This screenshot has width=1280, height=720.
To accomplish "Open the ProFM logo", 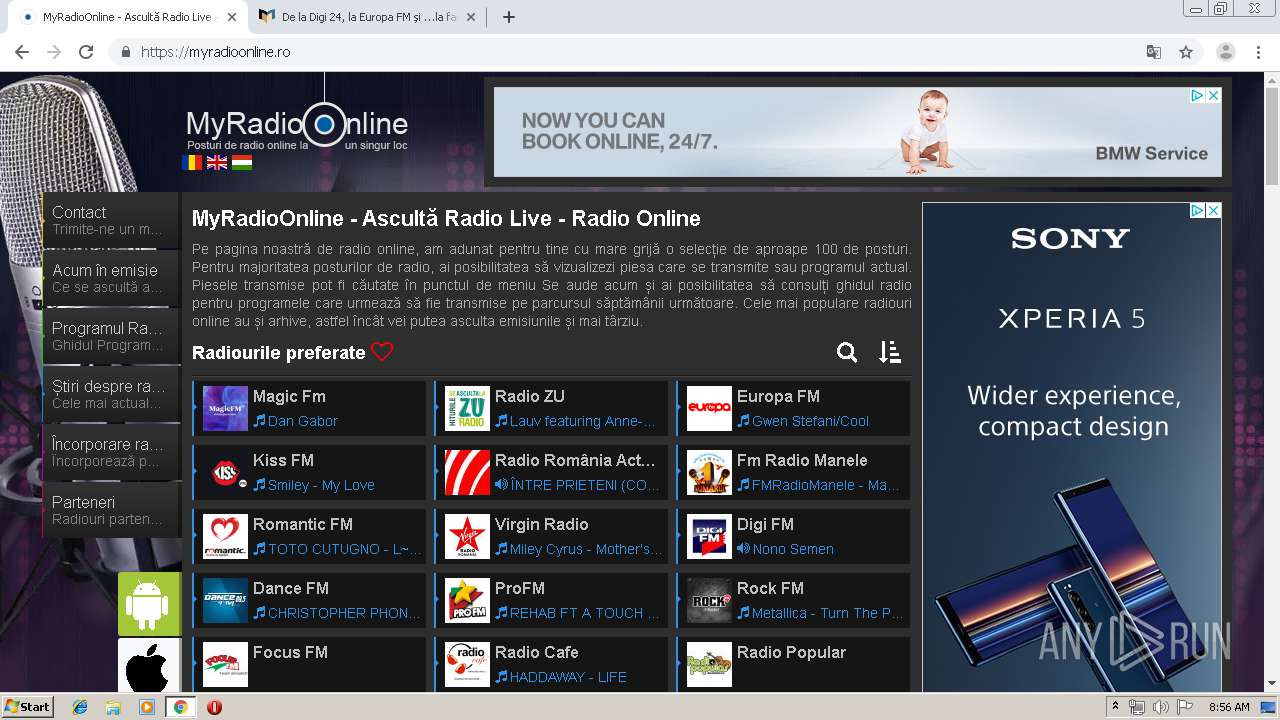I will click(x=467, y=601).
